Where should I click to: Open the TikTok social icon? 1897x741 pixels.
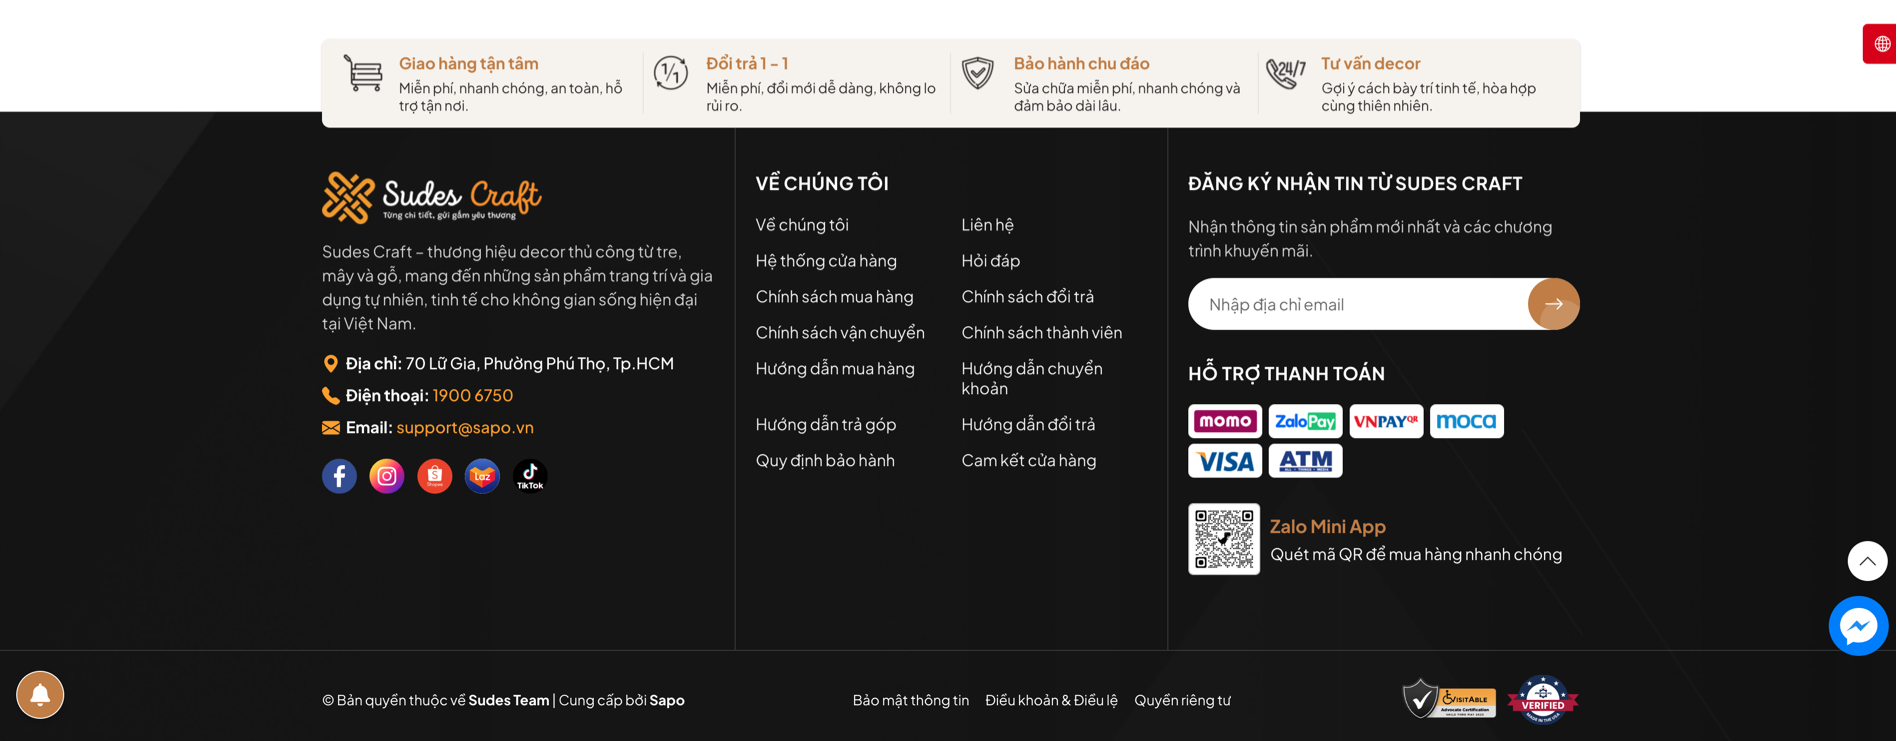530,476
